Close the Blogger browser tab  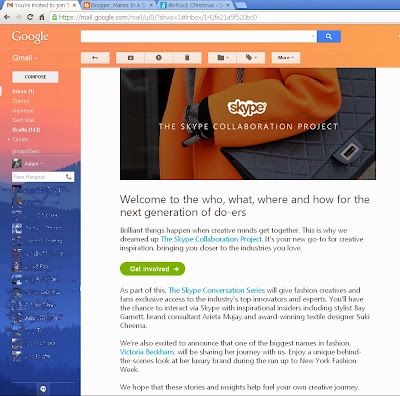[x=151, y=5]
